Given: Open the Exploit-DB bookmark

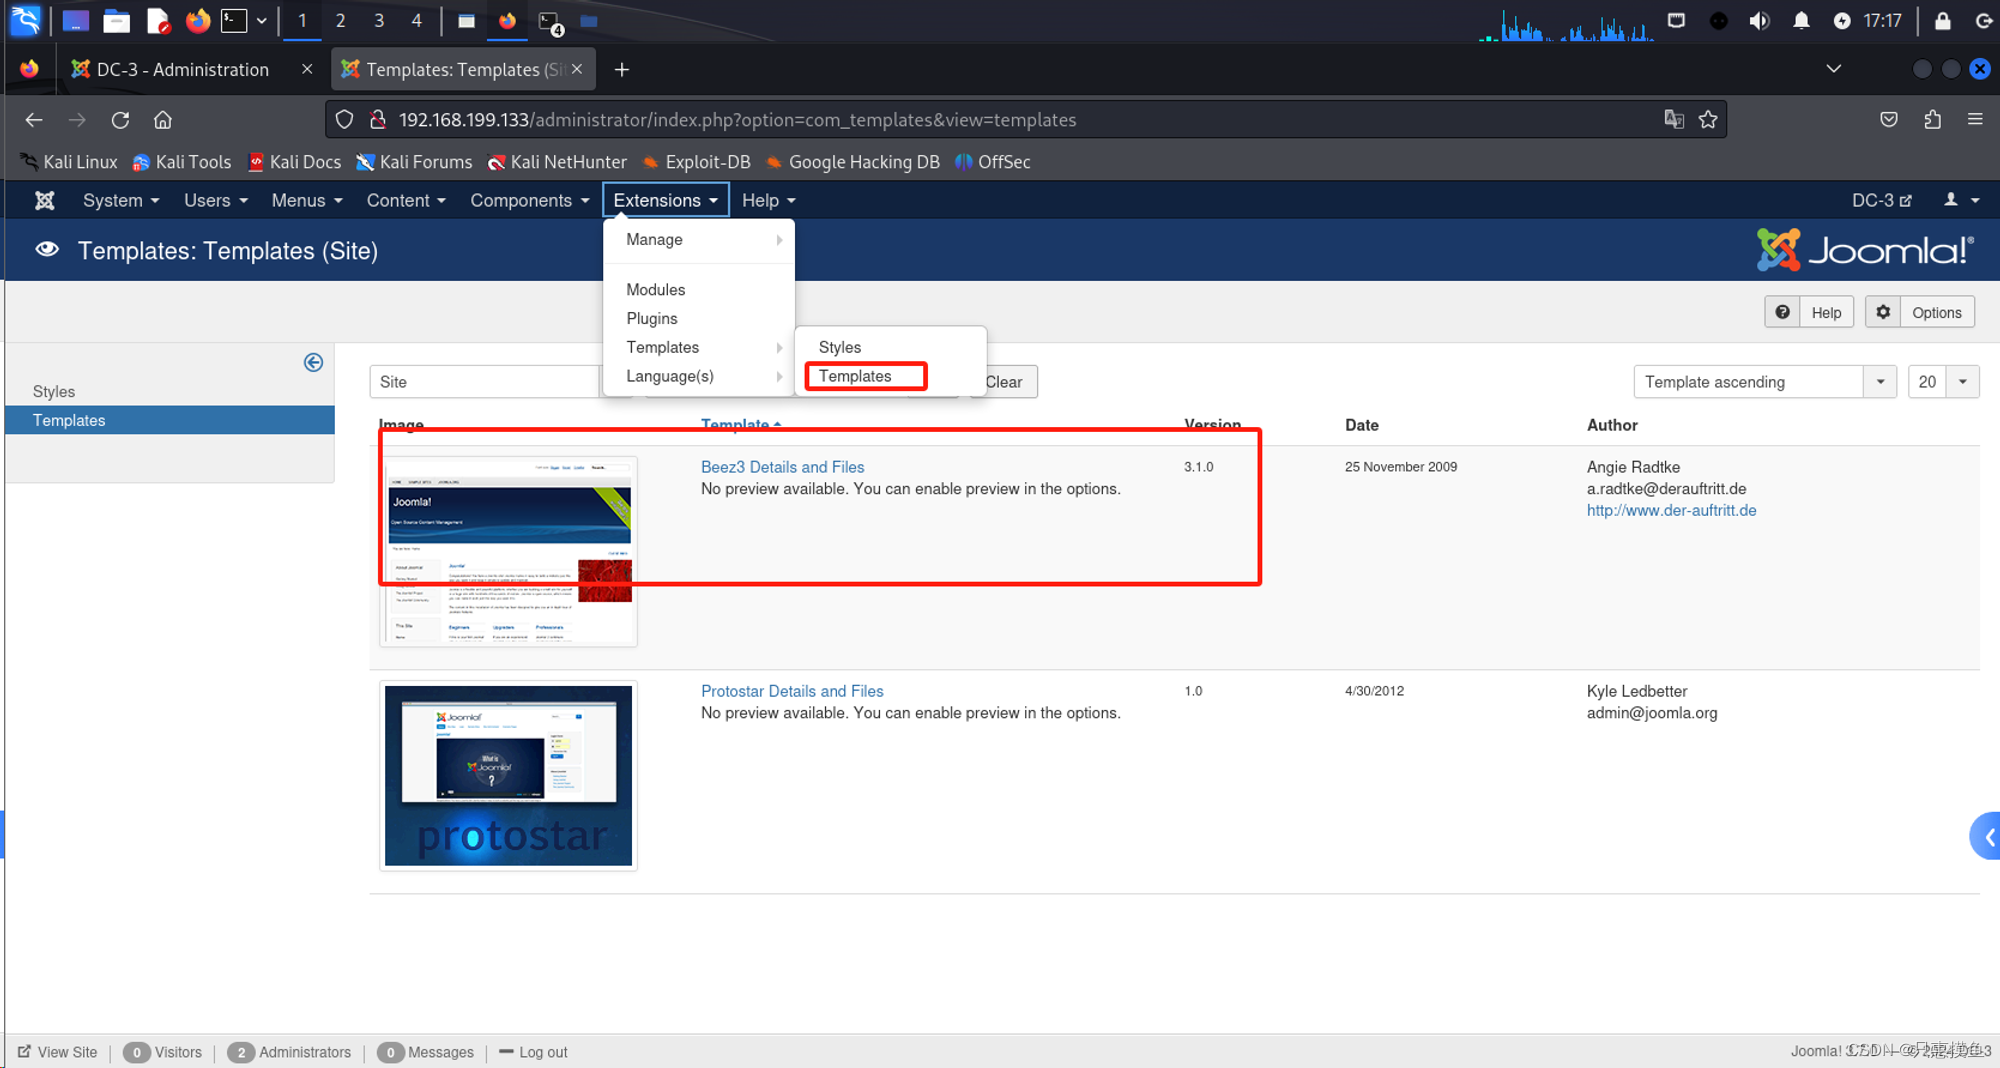Looking at the screenshot, I should (x=696, y=162).
